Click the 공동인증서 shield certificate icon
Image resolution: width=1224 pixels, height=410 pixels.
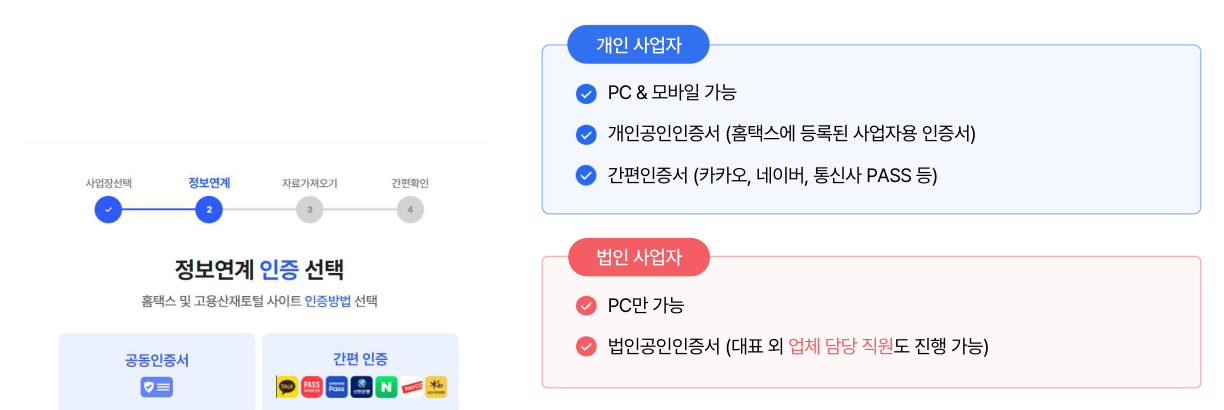(156, 387)
